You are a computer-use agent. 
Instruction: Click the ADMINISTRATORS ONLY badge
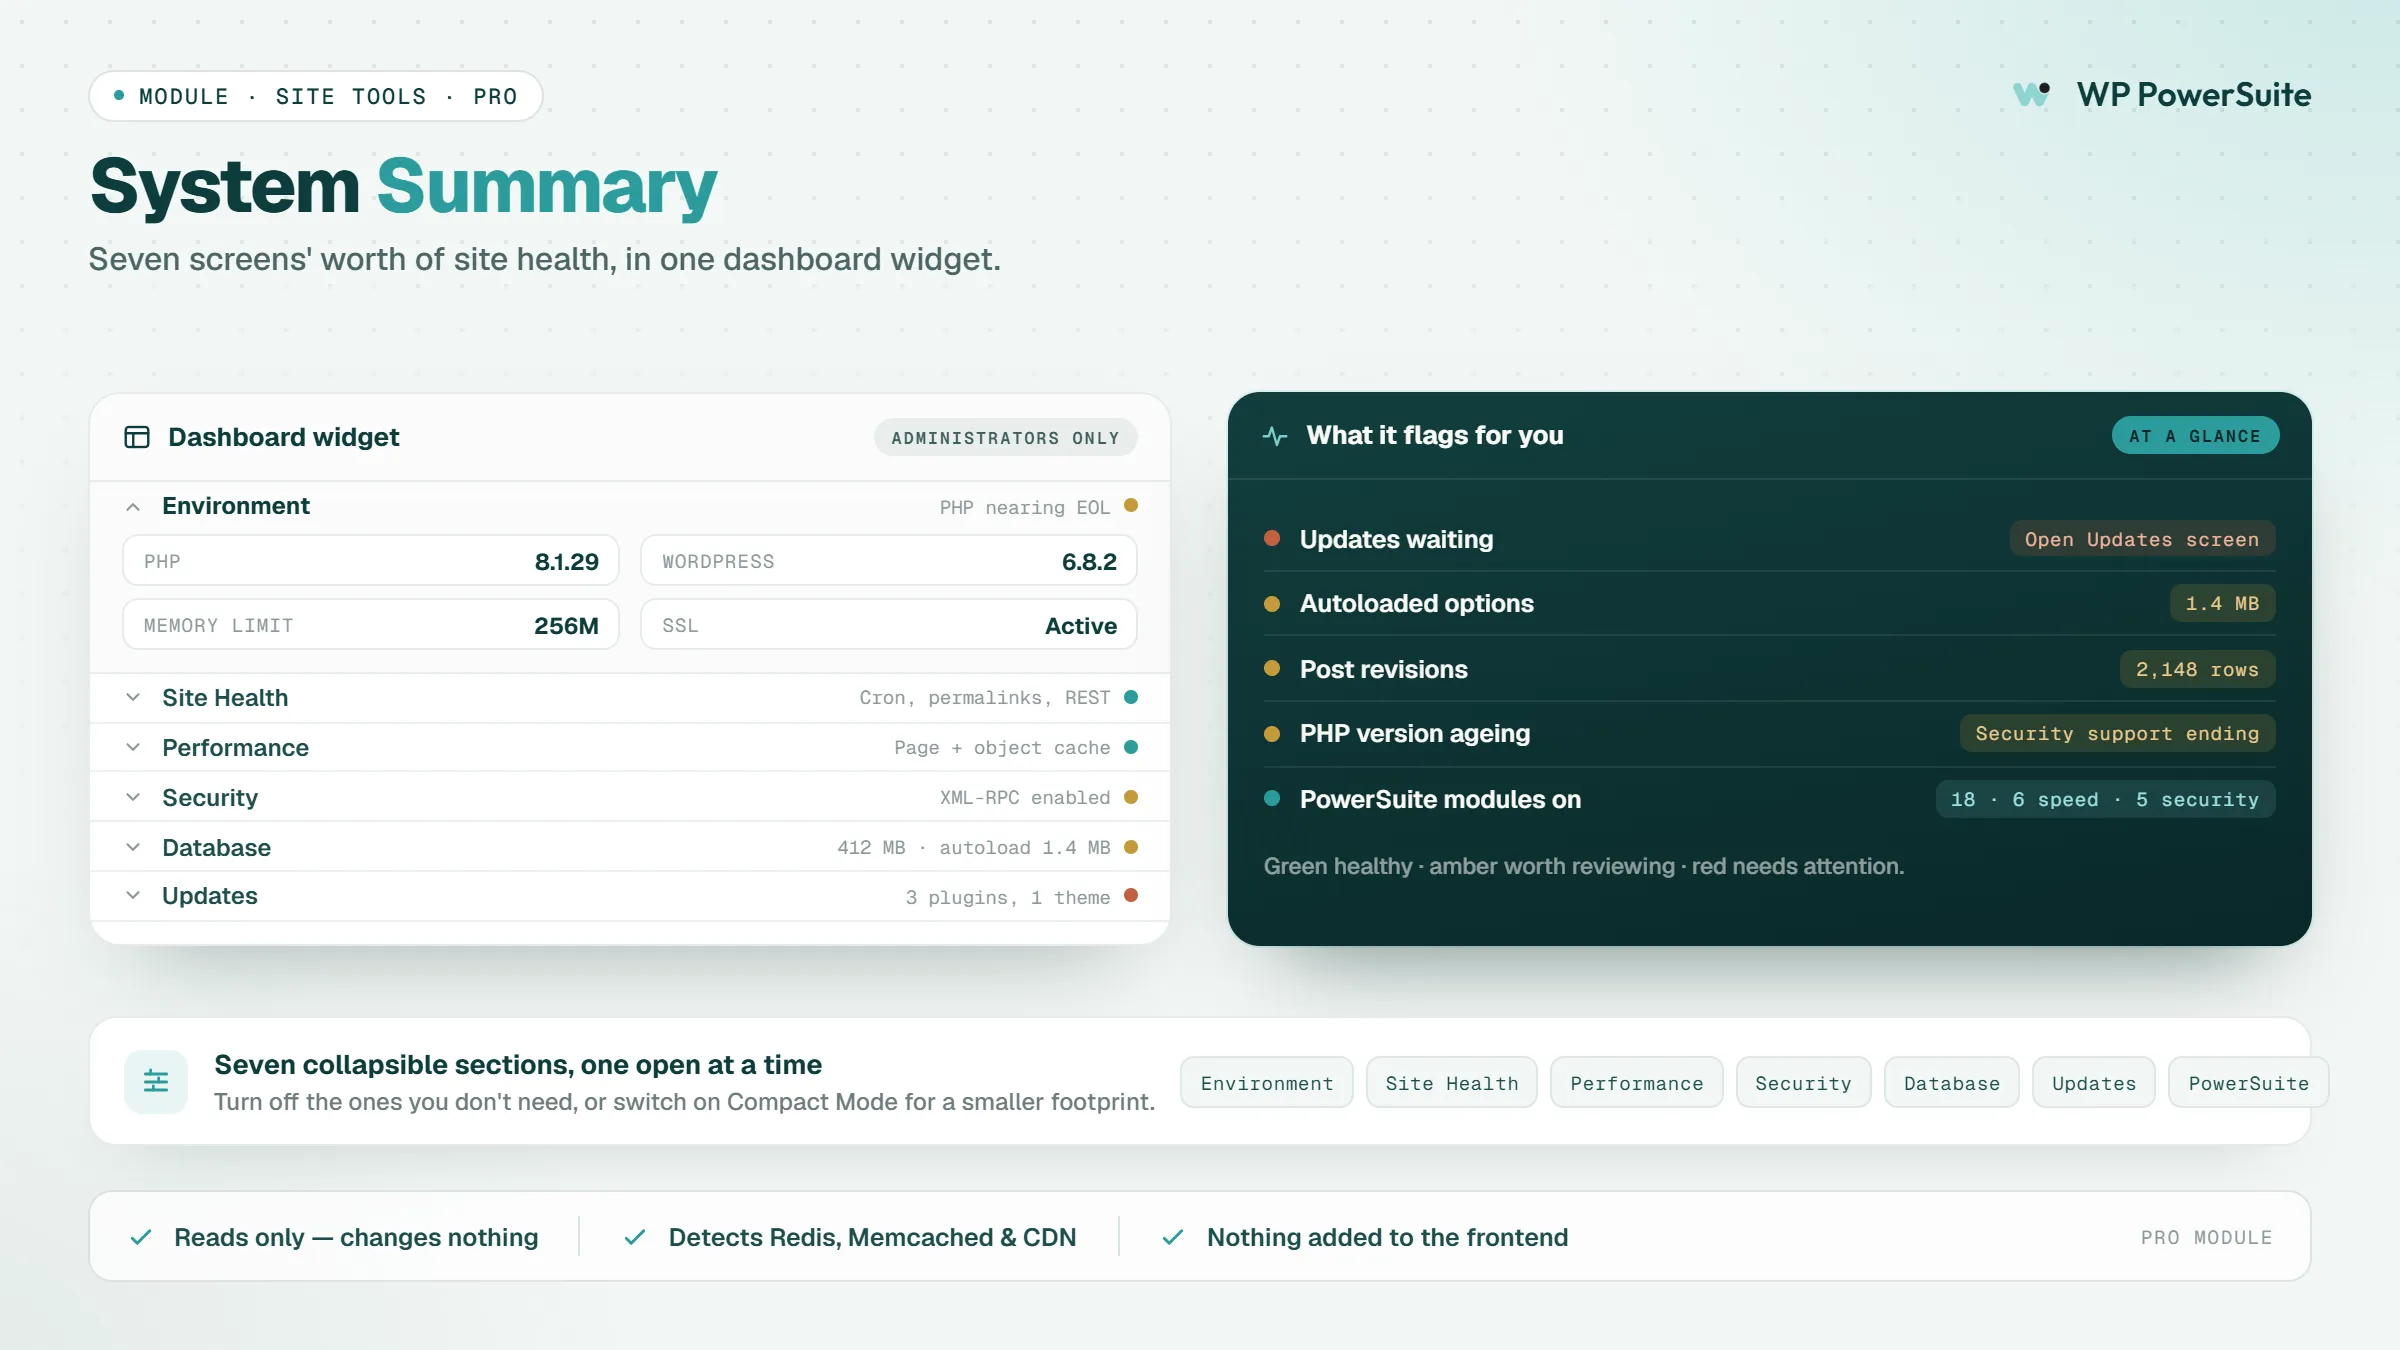[1005, 438]
